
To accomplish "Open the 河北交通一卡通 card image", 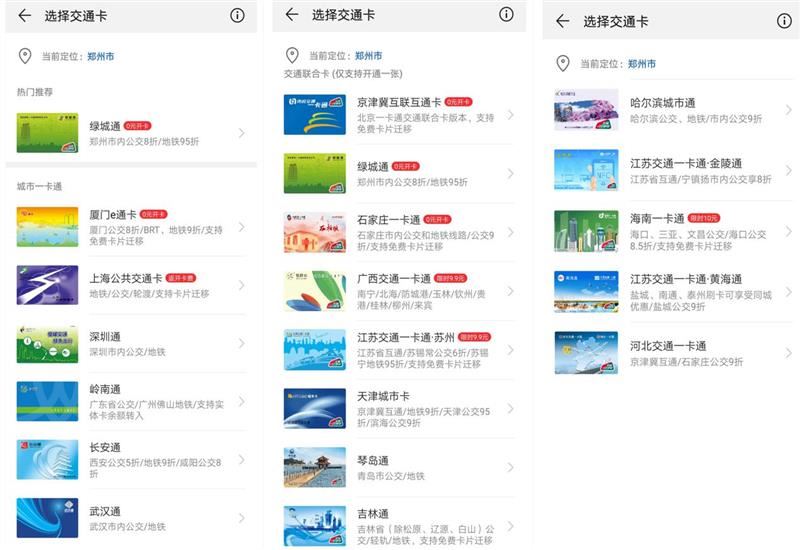I will [x=586, y=353].
